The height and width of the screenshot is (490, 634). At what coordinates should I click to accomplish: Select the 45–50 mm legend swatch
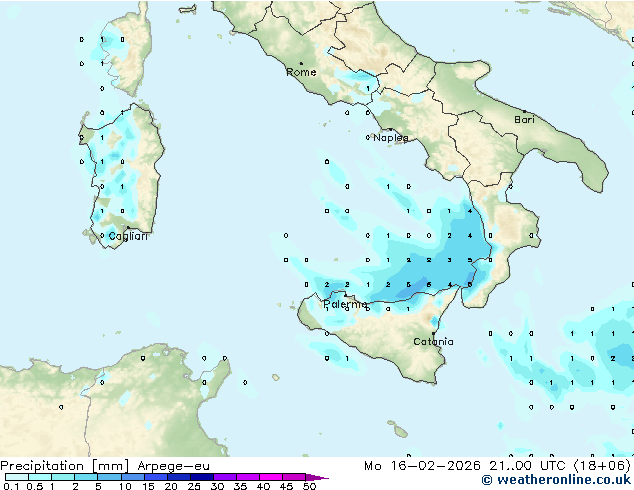[294, 477]
